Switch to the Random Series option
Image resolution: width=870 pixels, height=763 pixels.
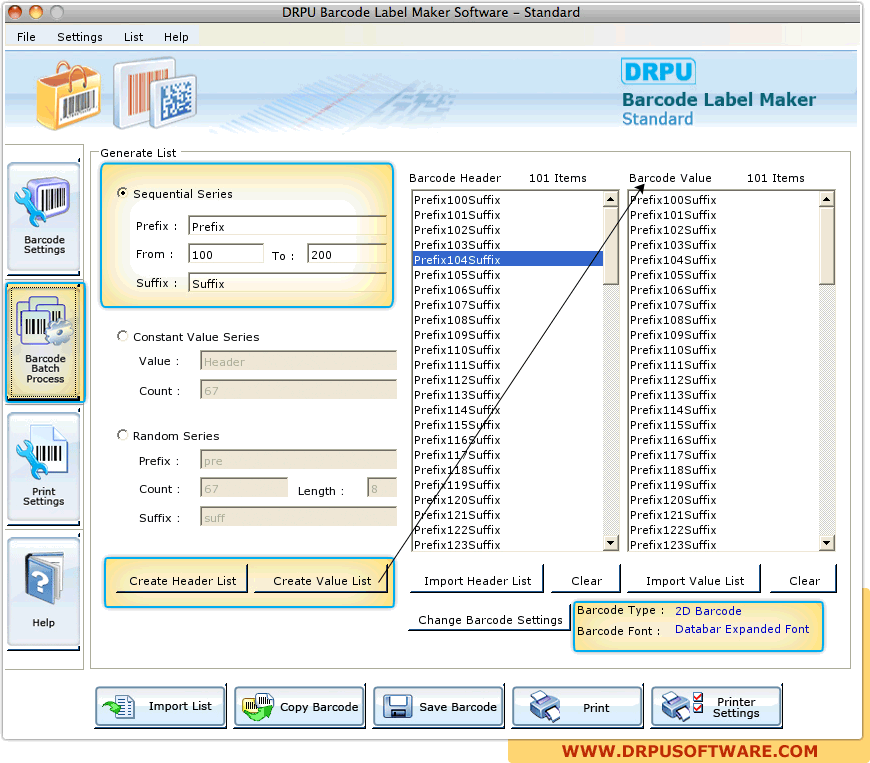point(122,435)
